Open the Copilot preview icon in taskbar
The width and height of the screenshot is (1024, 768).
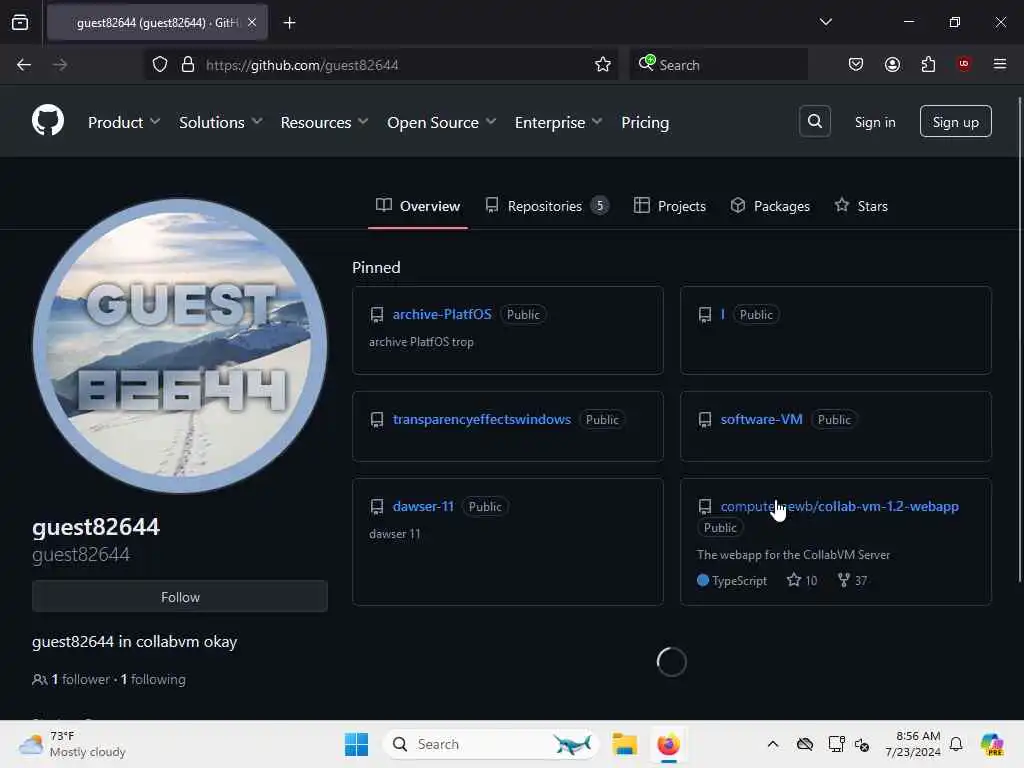pos(992,744)
